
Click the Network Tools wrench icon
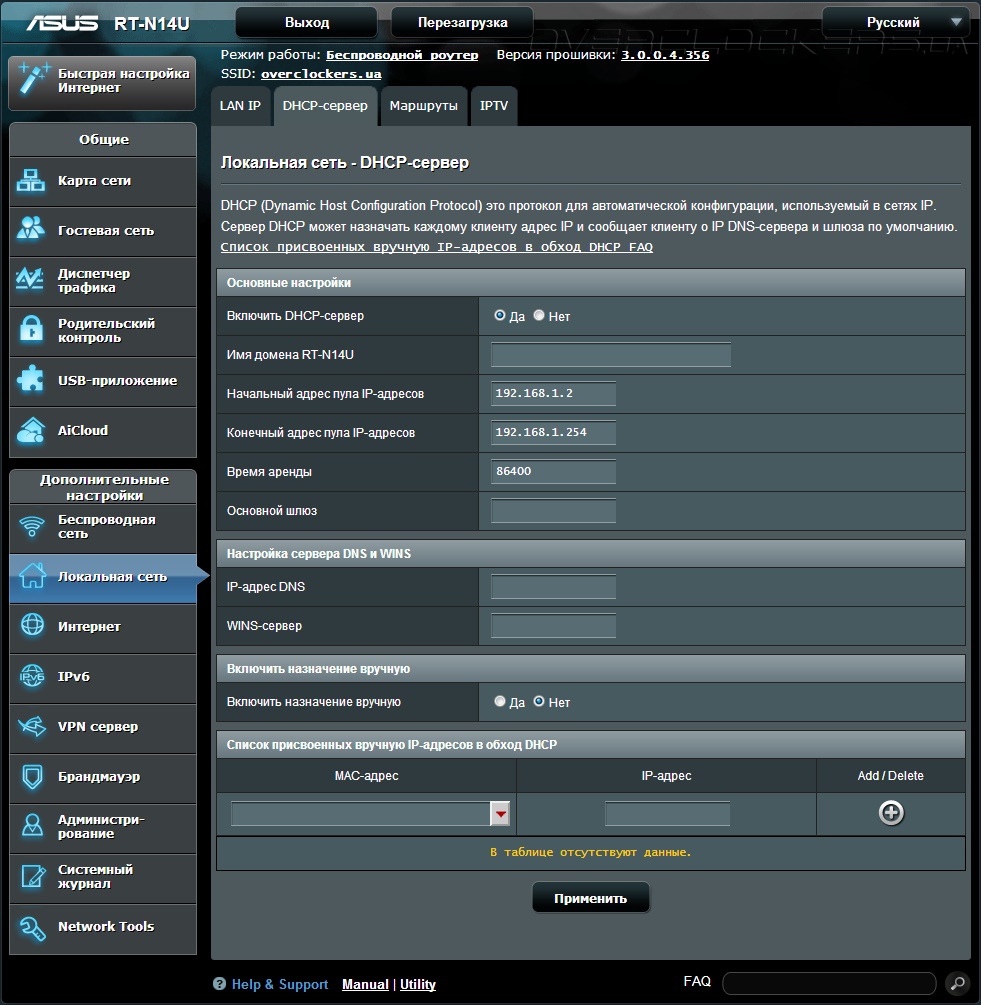tap(32, 927)
